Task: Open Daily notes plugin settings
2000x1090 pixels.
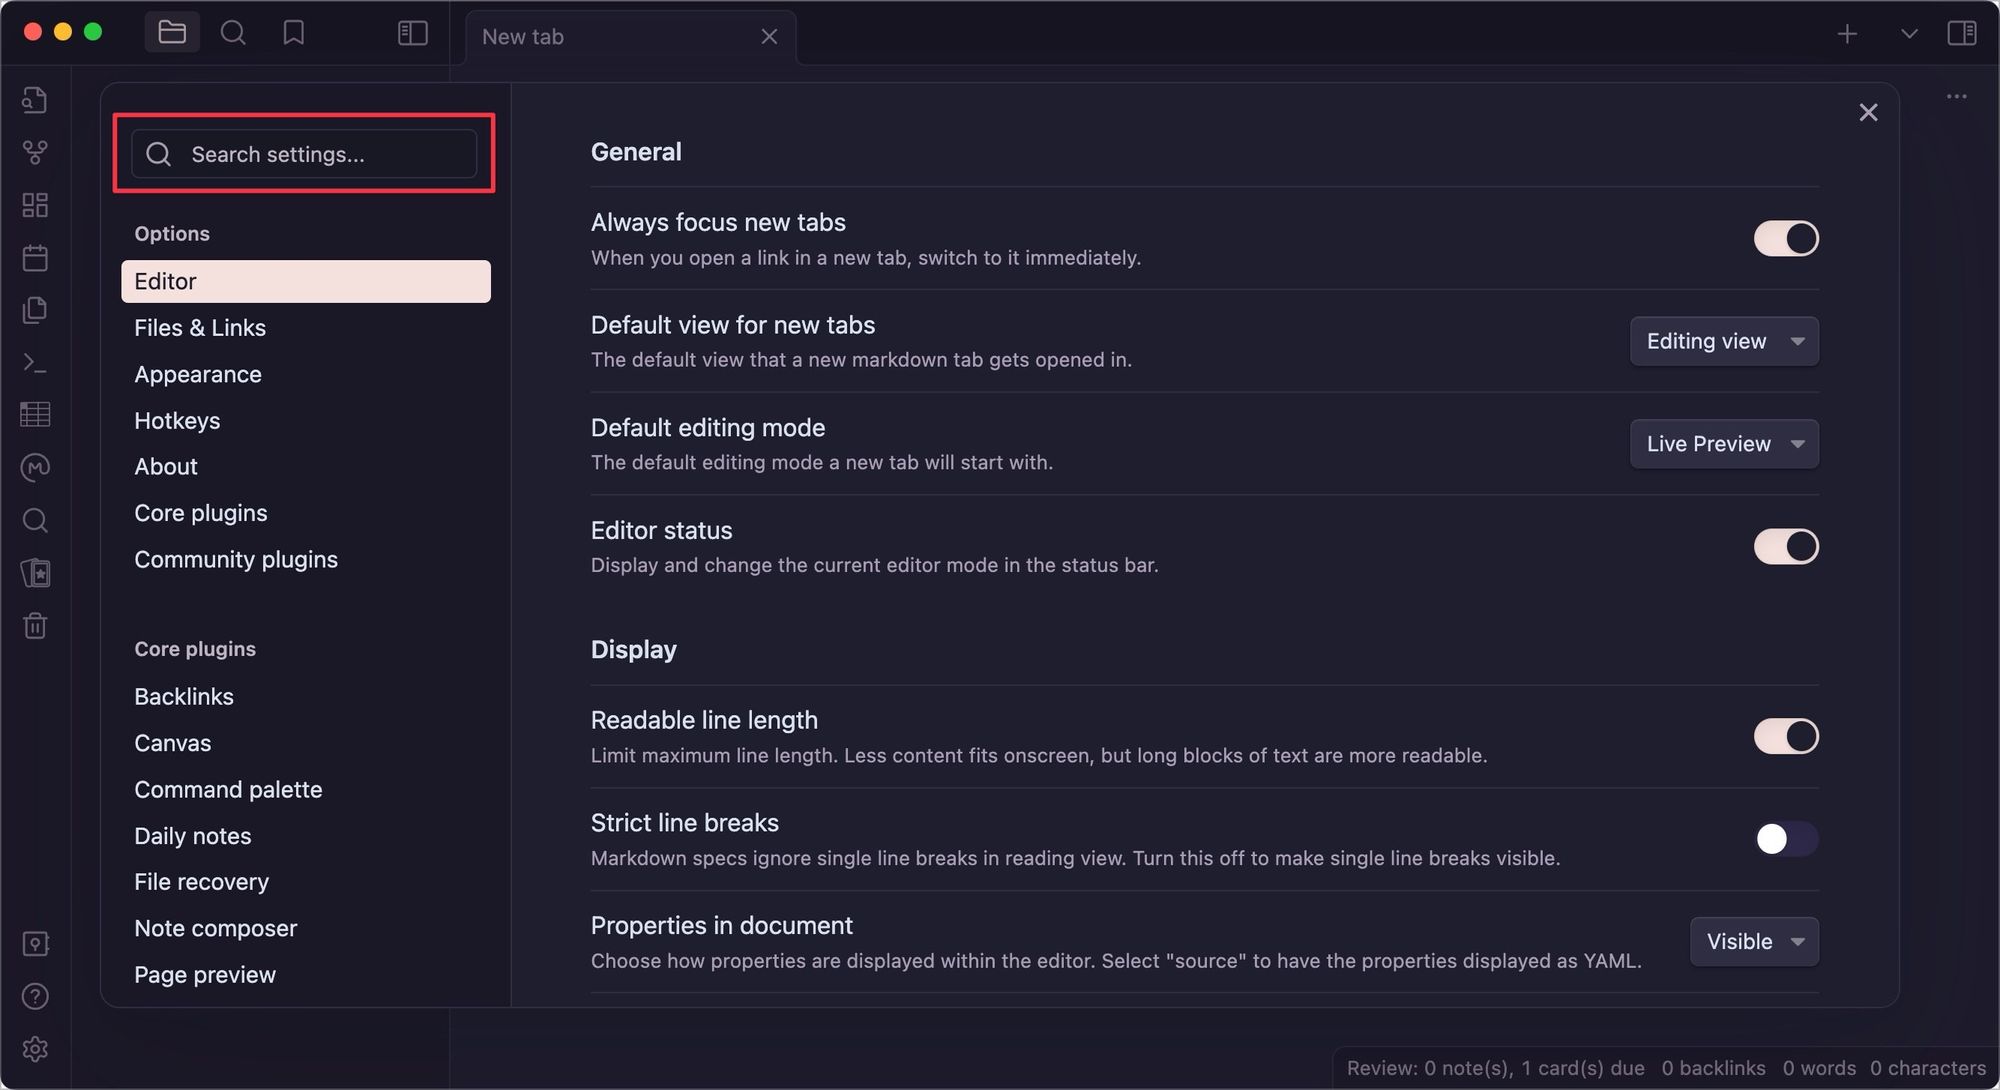Action: point(193,836)
